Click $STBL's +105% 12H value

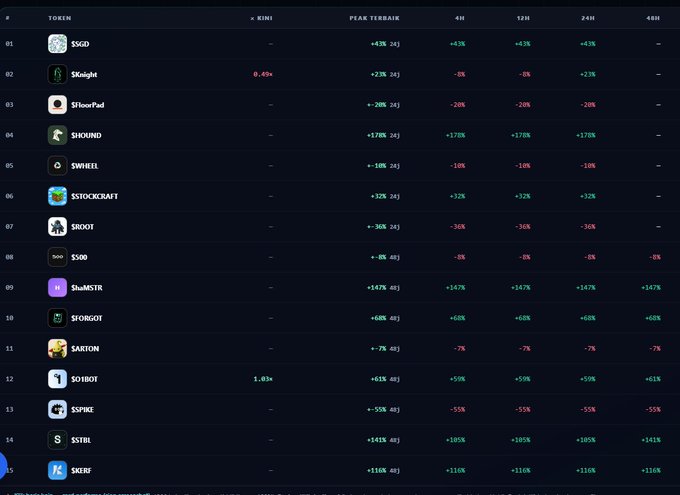(520, 440)
